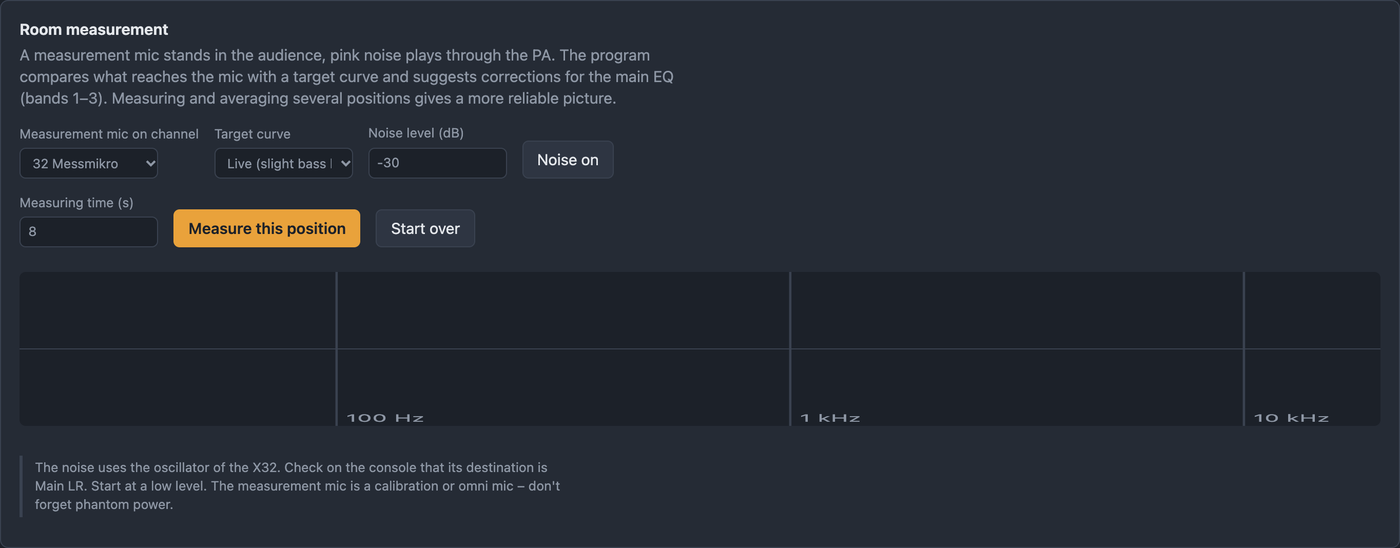Open the 32 Messmikro channel dropdown
This screenshot has height=548, width=1400.
(89, 163)
